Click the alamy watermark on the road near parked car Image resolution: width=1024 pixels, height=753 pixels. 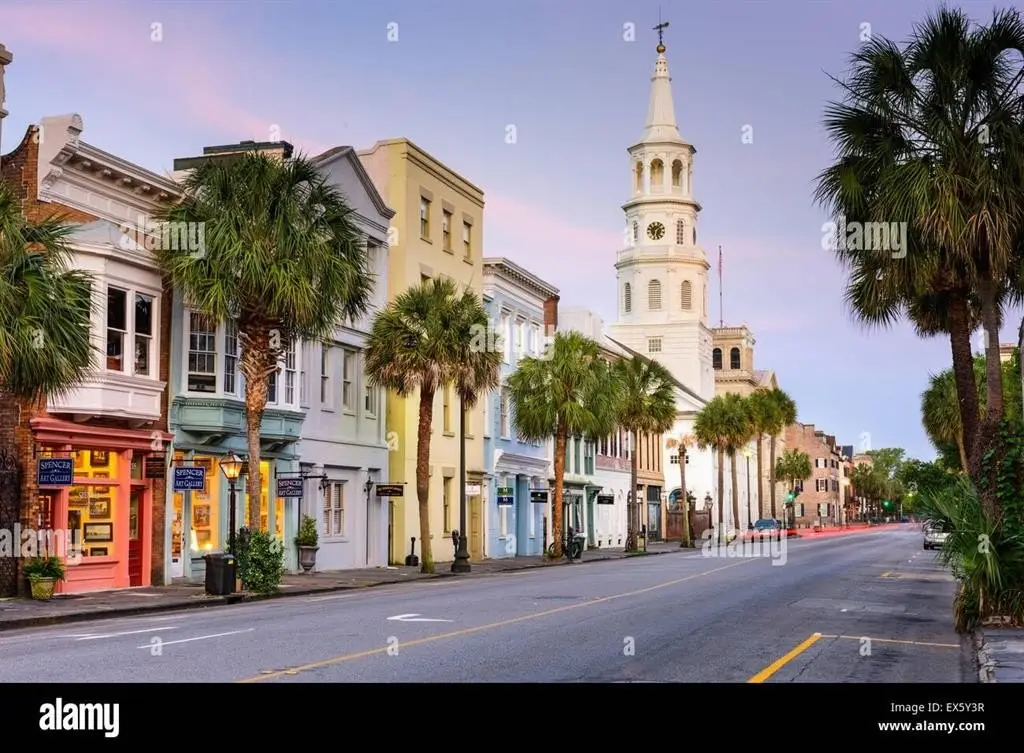pos(744,547)
